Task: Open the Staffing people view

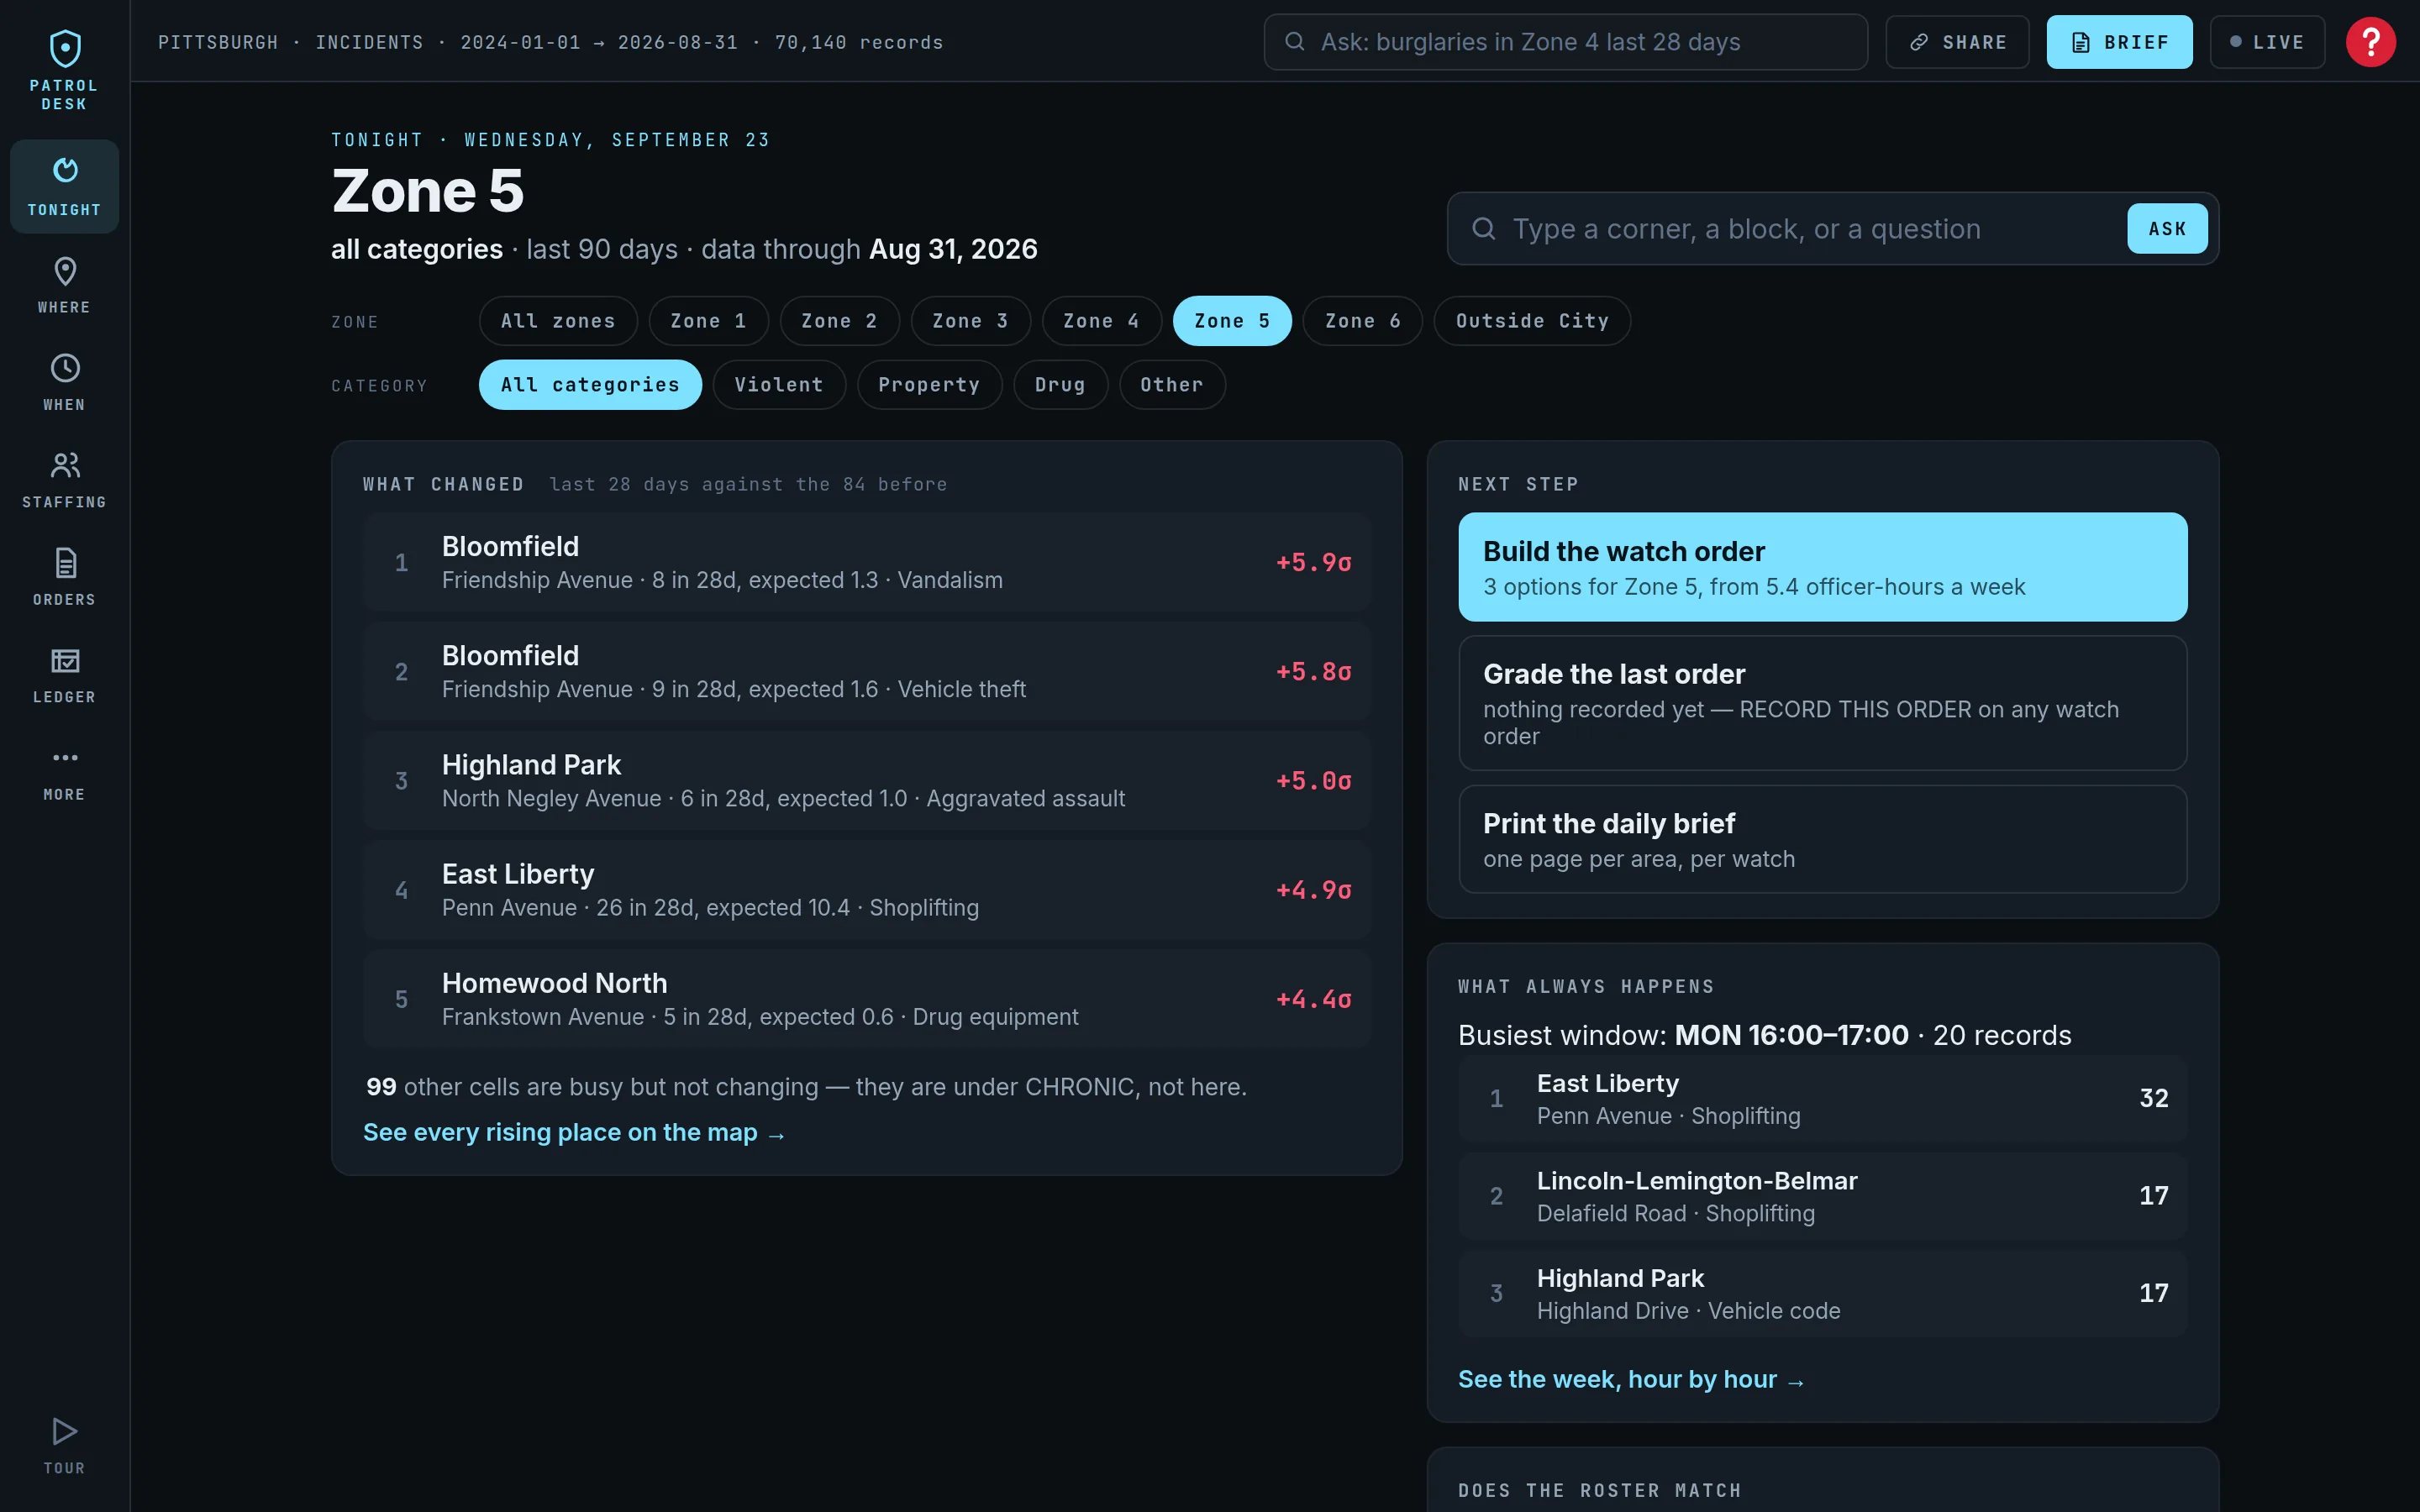Action: coord(64,479)
